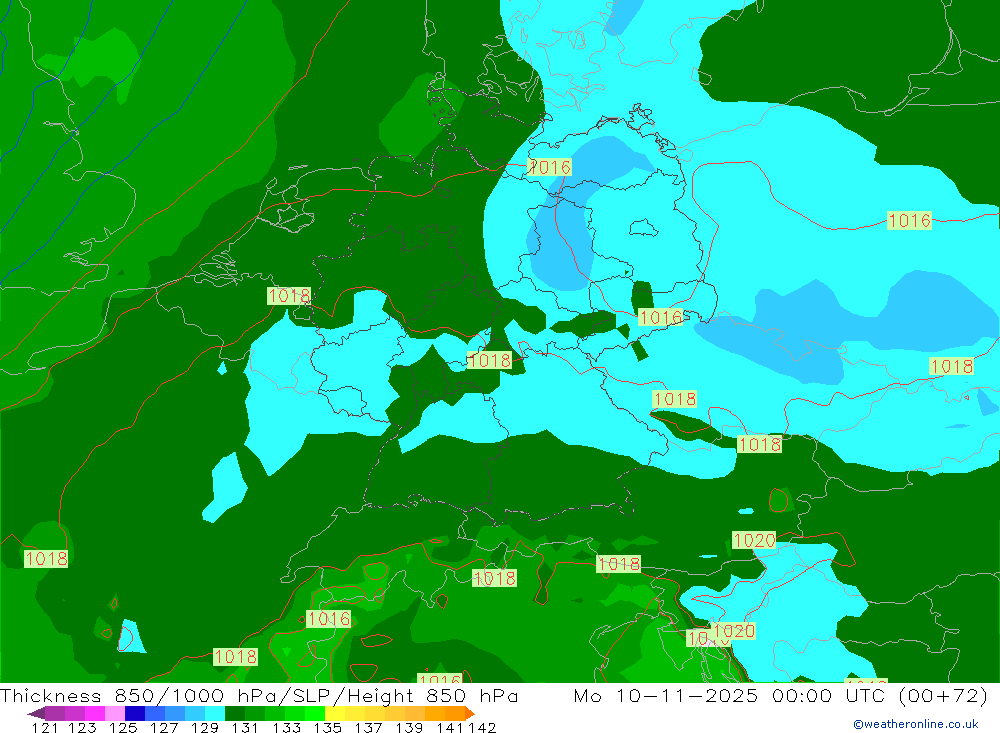Click the orange right arrow tip of colorbar
Image resolution: width=1000 pixels, height=733 pixels.
tap(470, 713)
